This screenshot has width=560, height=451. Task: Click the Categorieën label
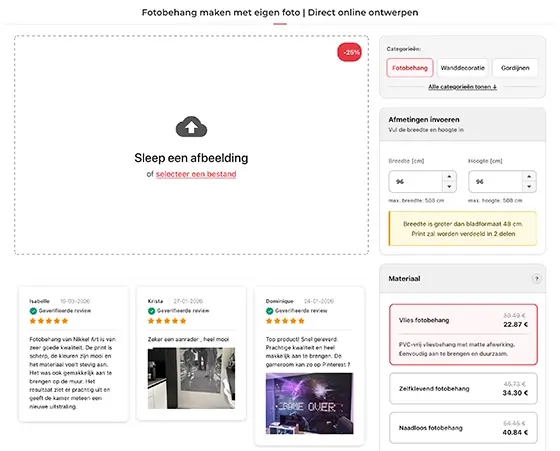[x=404, y=49]
